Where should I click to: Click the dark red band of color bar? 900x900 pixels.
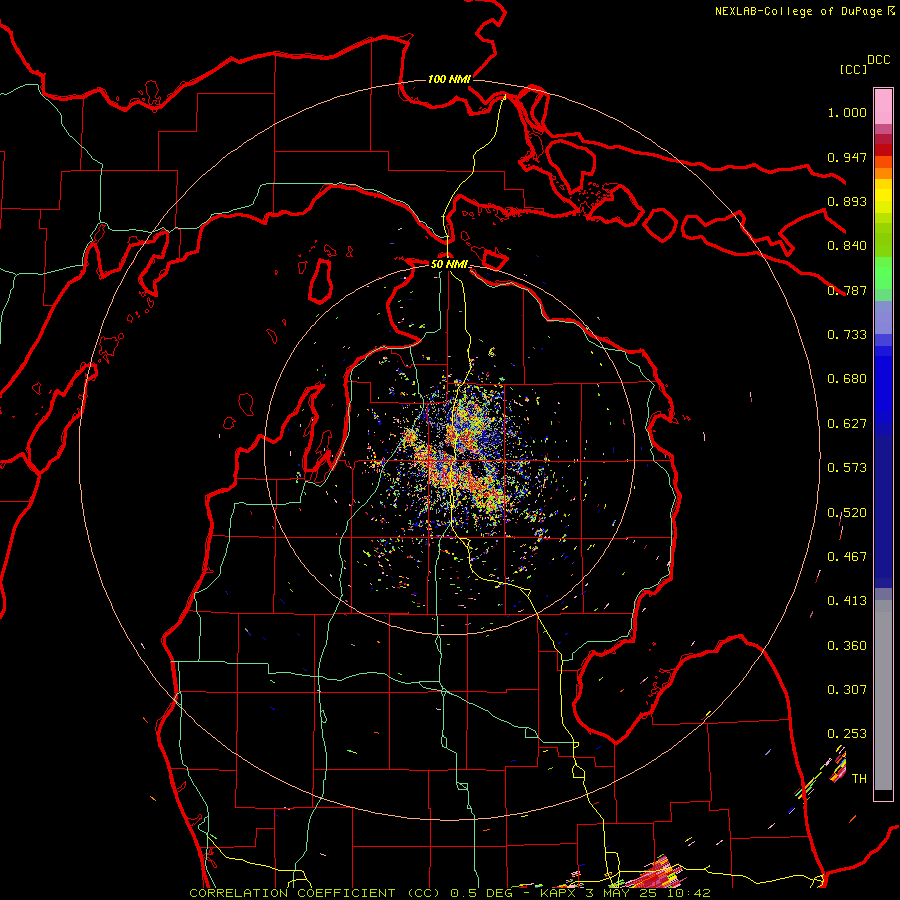tap(883, 144)
